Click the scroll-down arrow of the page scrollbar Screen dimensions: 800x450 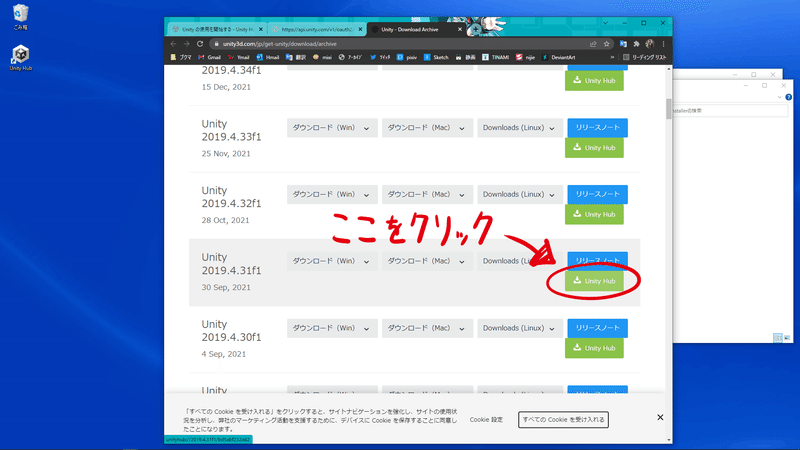pyautogui.click(x=669, y=440)
